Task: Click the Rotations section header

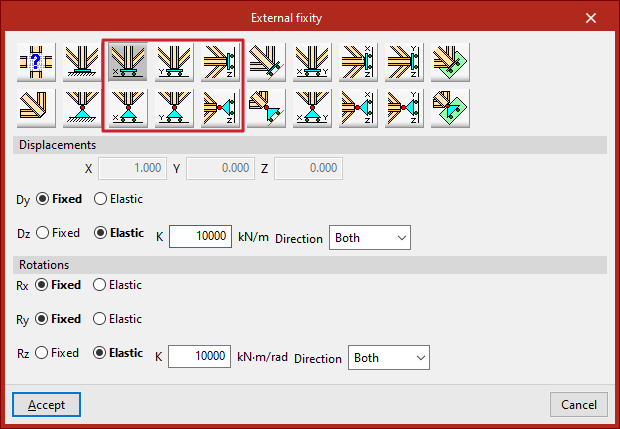Action: 310,265
